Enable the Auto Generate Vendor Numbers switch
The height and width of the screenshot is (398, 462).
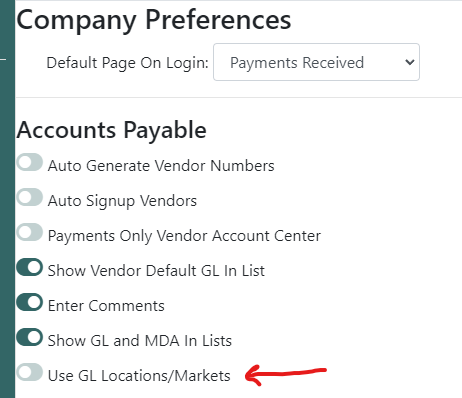pyautogui.click(x=30, y=162)
